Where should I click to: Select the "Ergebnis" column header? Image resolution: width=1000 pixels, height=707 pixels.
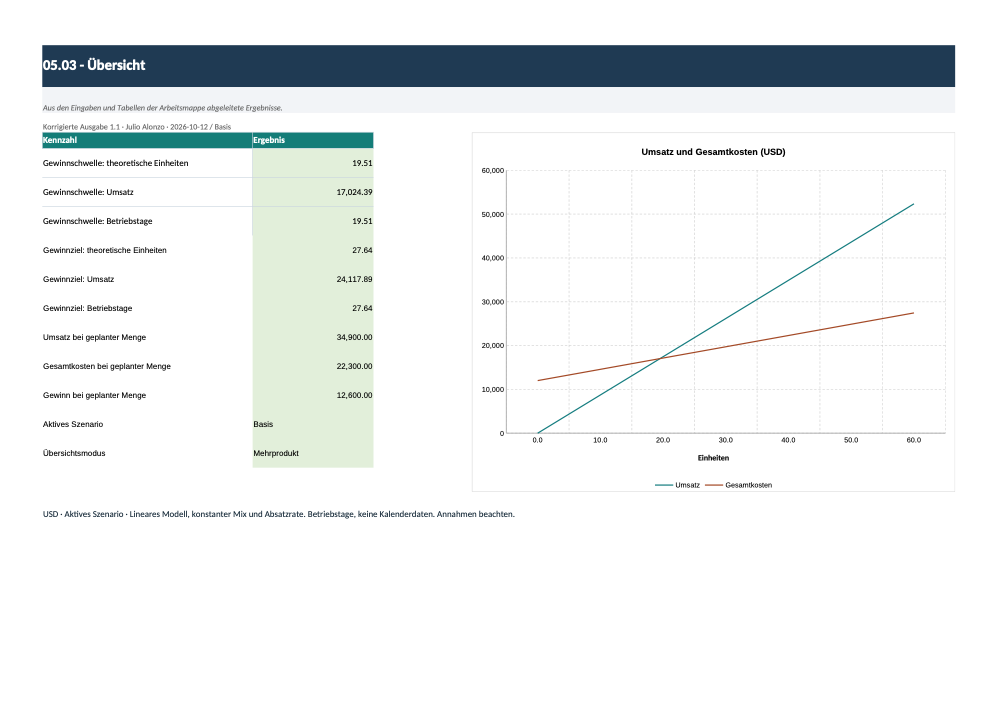point(313,140)
